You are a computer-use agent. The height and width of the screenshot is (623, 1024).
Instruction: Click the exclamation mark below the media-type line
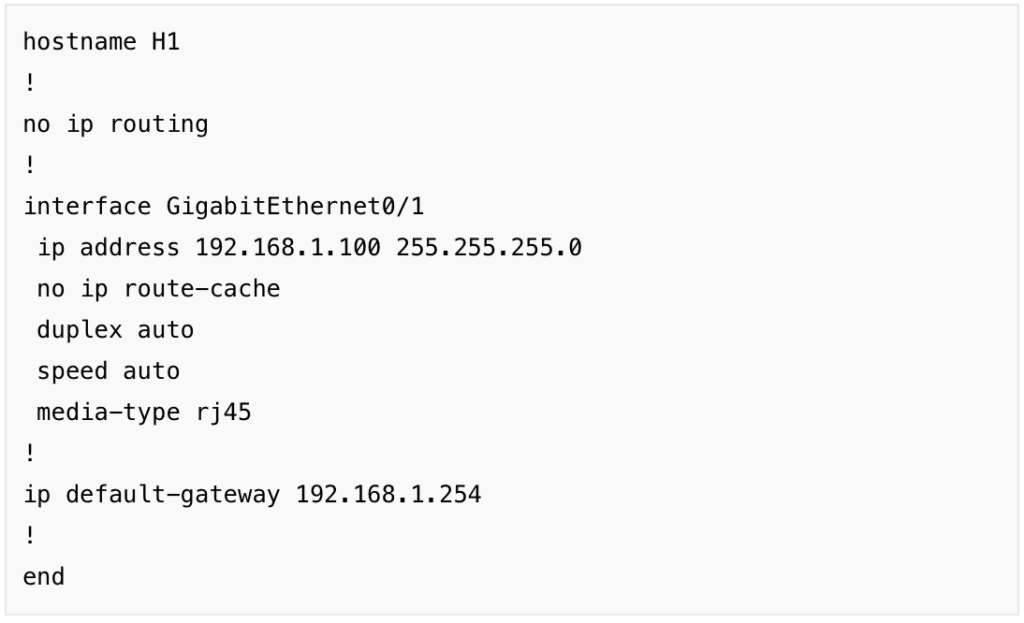30,453
